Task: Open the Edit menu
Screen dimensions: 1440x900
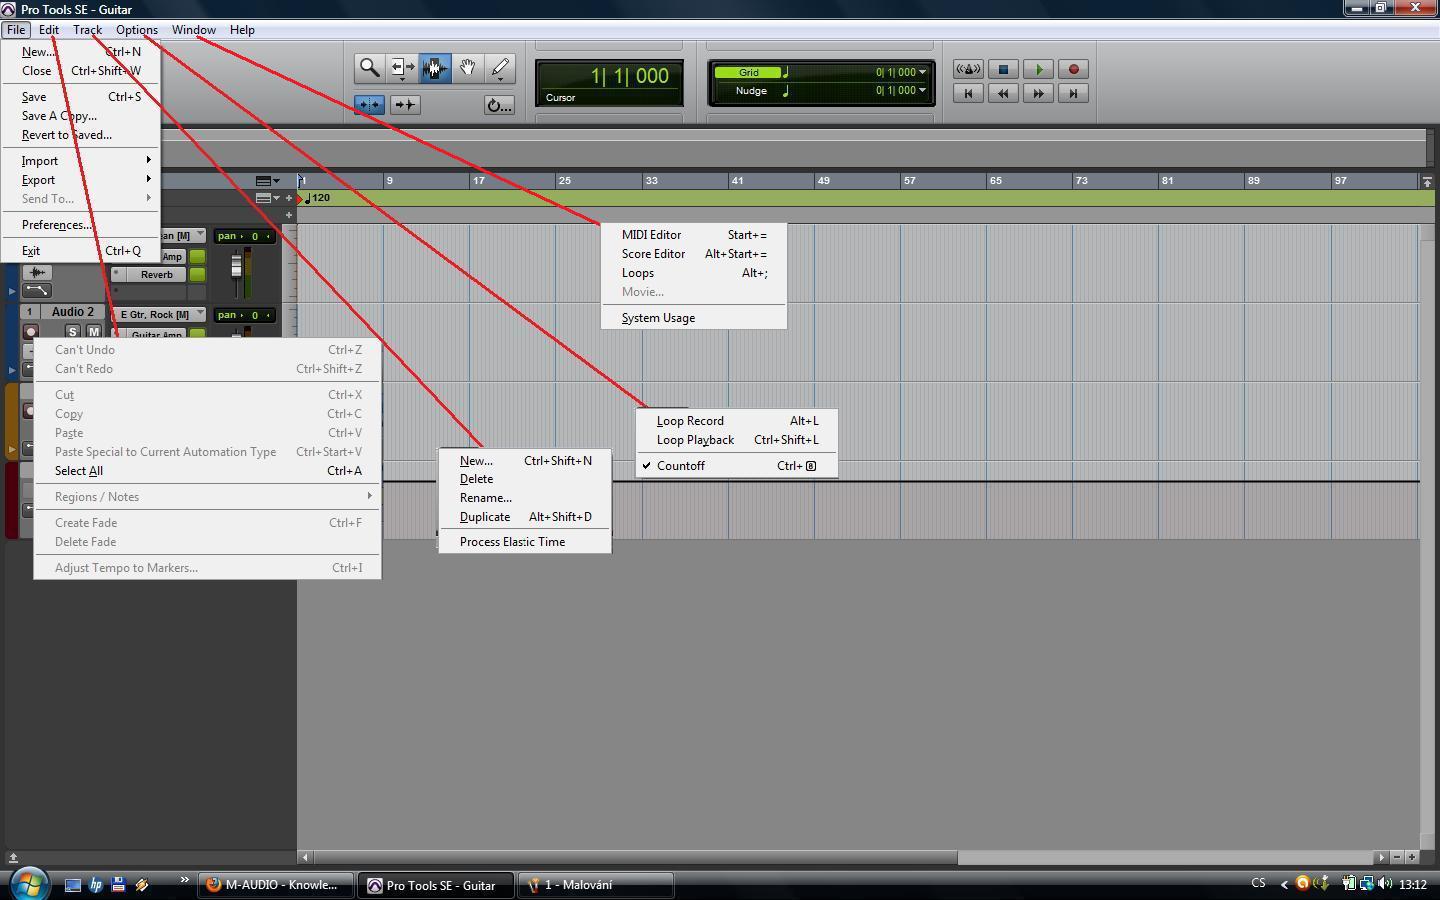Action: tap(48, 30)
